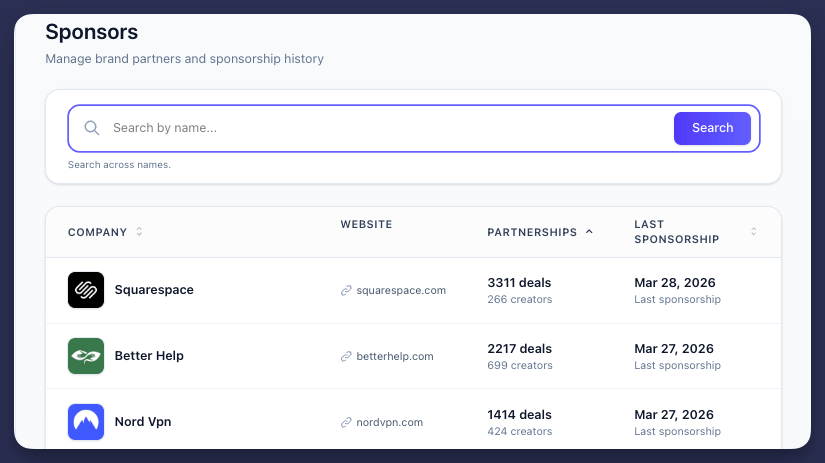The width and height of the screenshot is (825, 463).
Task: Click Mar 27, 2026 date in Nord Vpn row
Action: (x=674, y=415)
